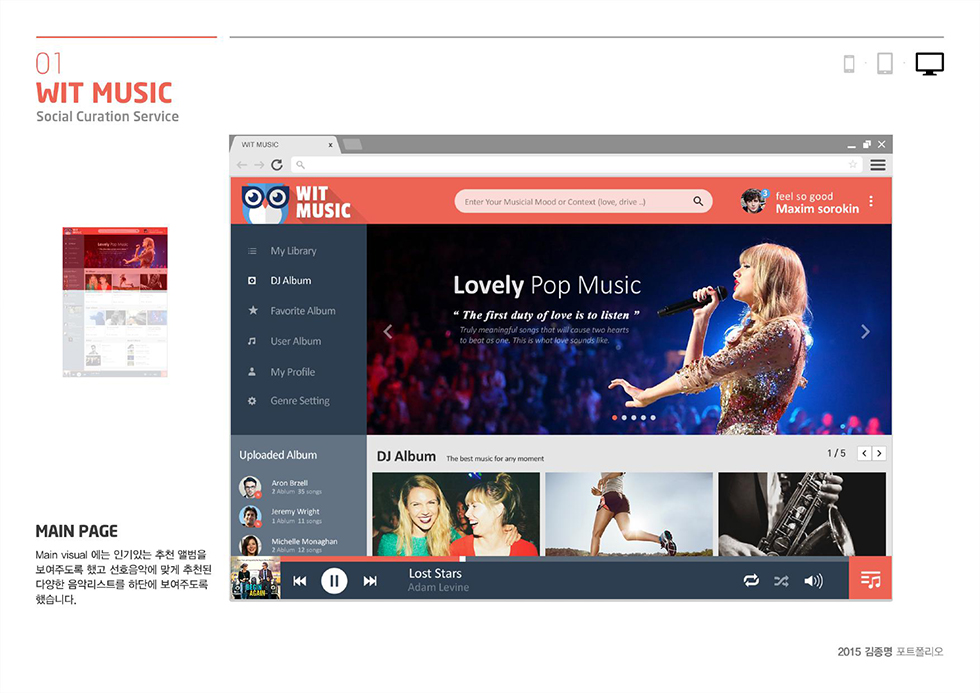Image resolution: width=980 pixels, height=693 pixels.
Task: Open the three-dot menu beside Maxim sorokin
Action: (871, 201)
